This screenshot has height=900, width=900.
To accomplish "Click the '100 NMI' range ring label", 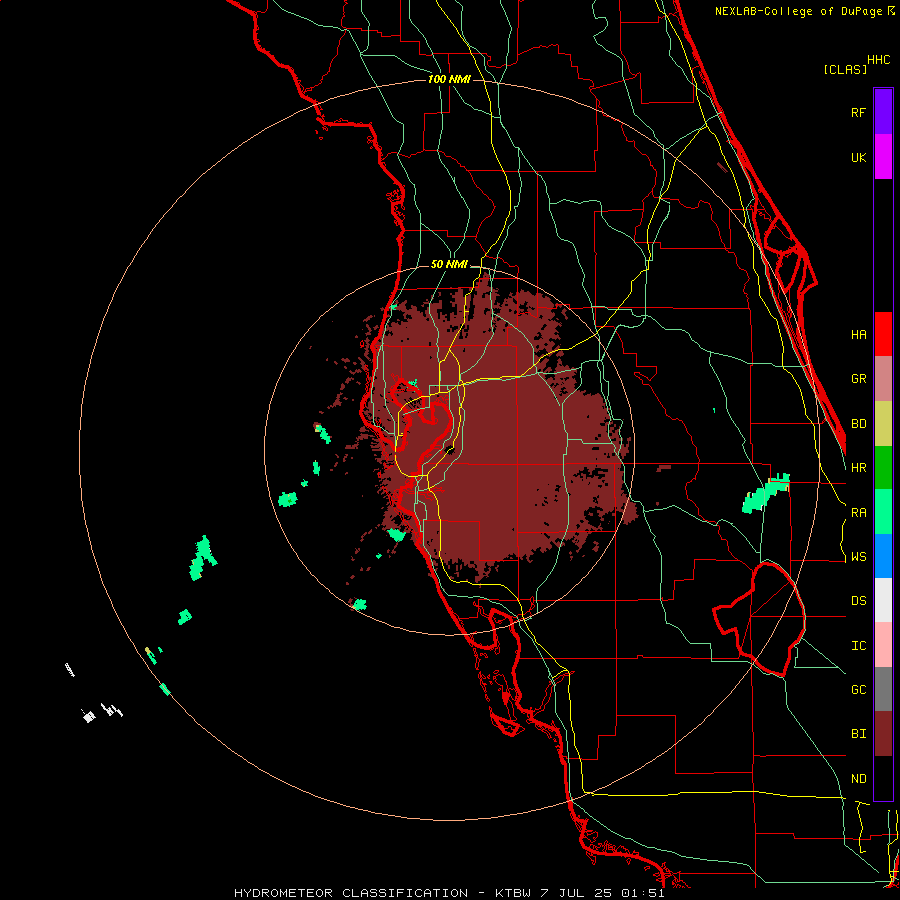I will 449,79.
